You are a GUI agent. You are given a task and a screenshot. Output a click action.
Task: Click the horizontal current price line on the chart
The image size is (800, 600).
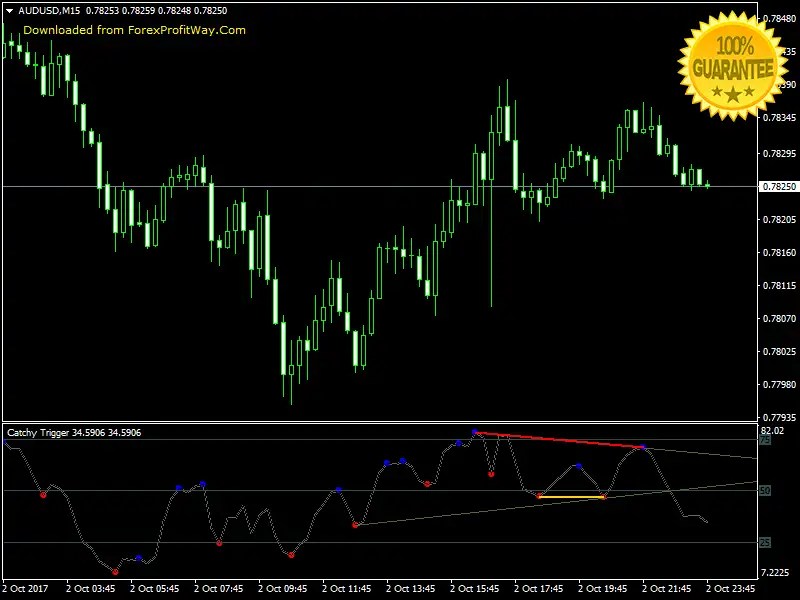coord(380,187)
